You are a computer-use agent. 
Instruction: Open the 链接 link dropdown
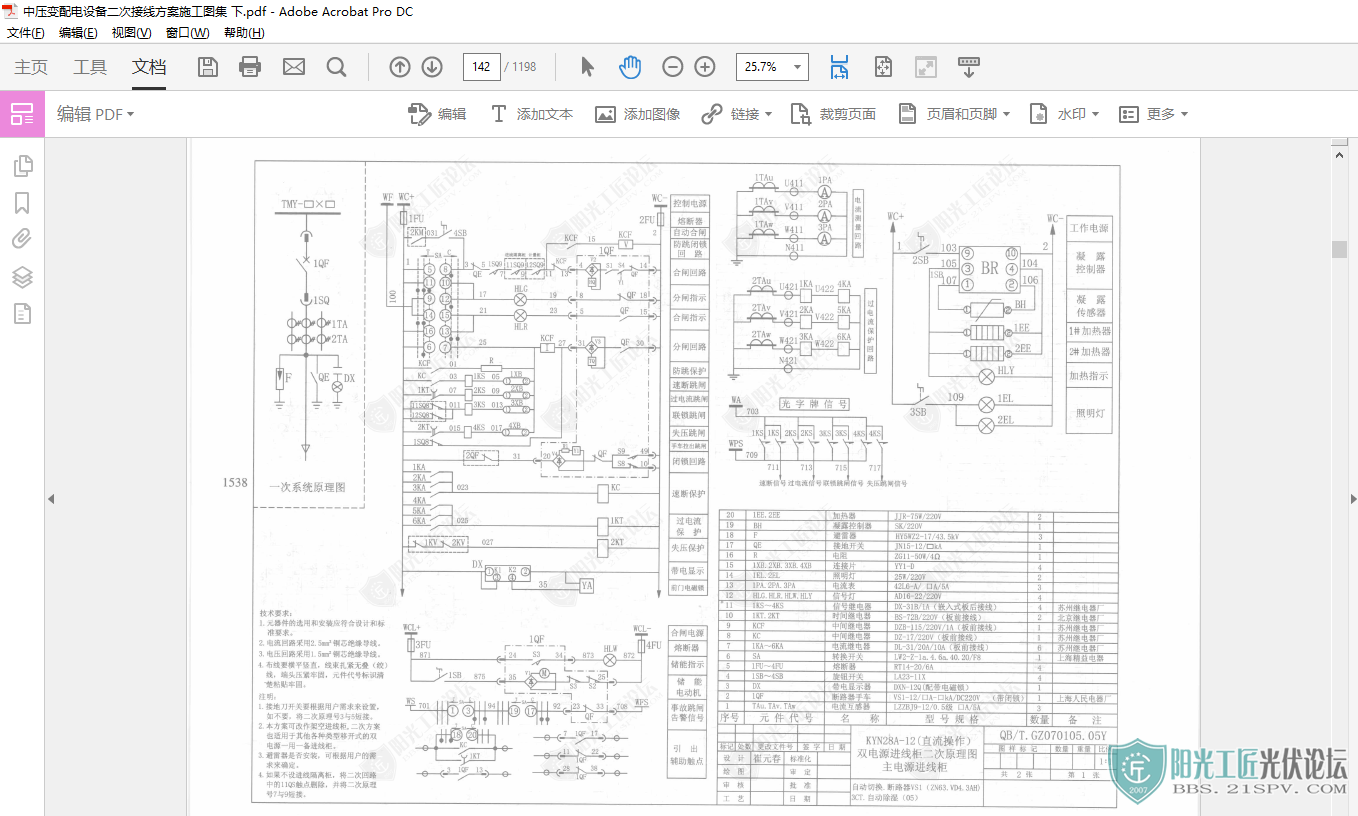pyautogui.click(x=737, y=114)
